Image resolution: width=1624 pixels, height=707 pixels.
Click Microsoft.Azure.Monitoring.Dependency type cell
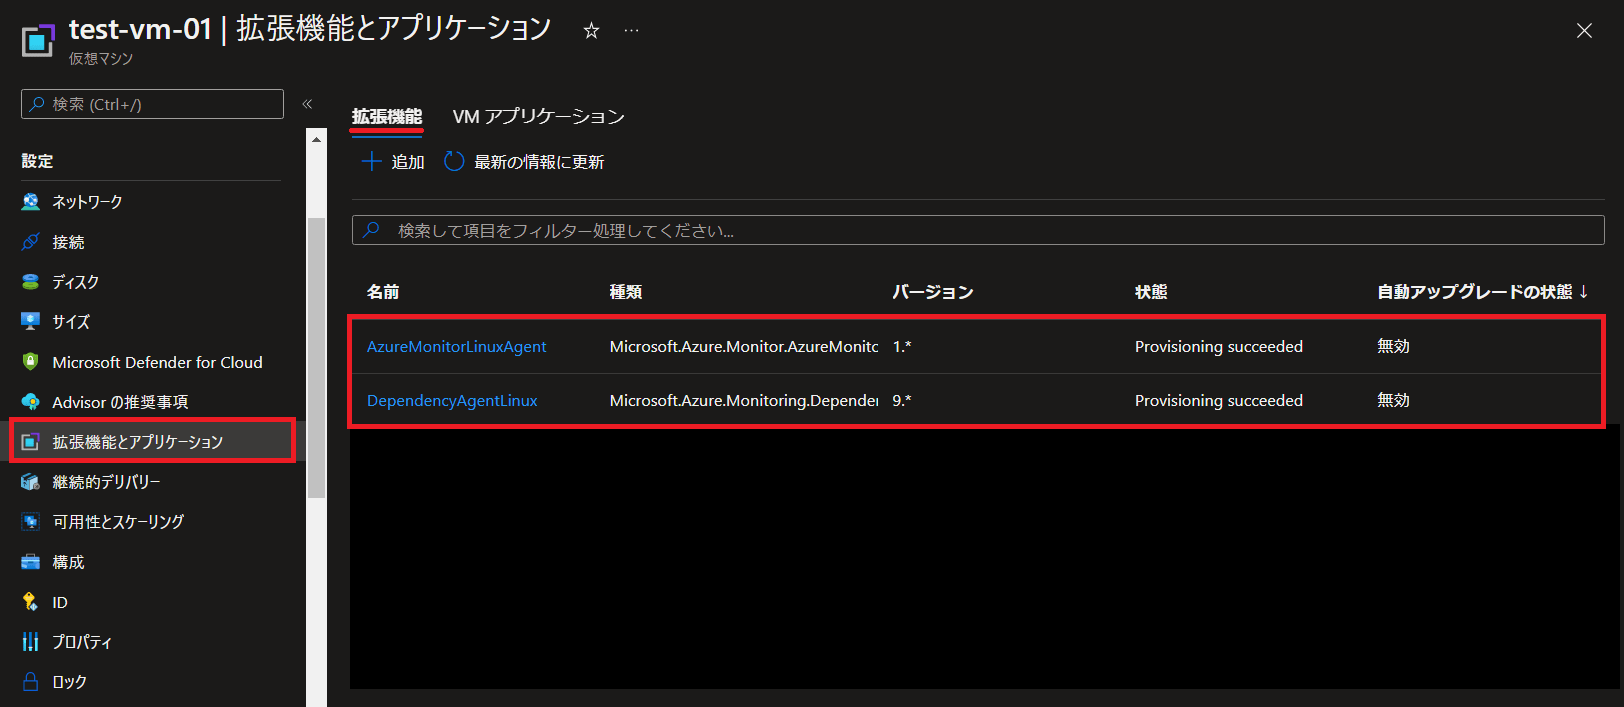click(x=744, y=401)
